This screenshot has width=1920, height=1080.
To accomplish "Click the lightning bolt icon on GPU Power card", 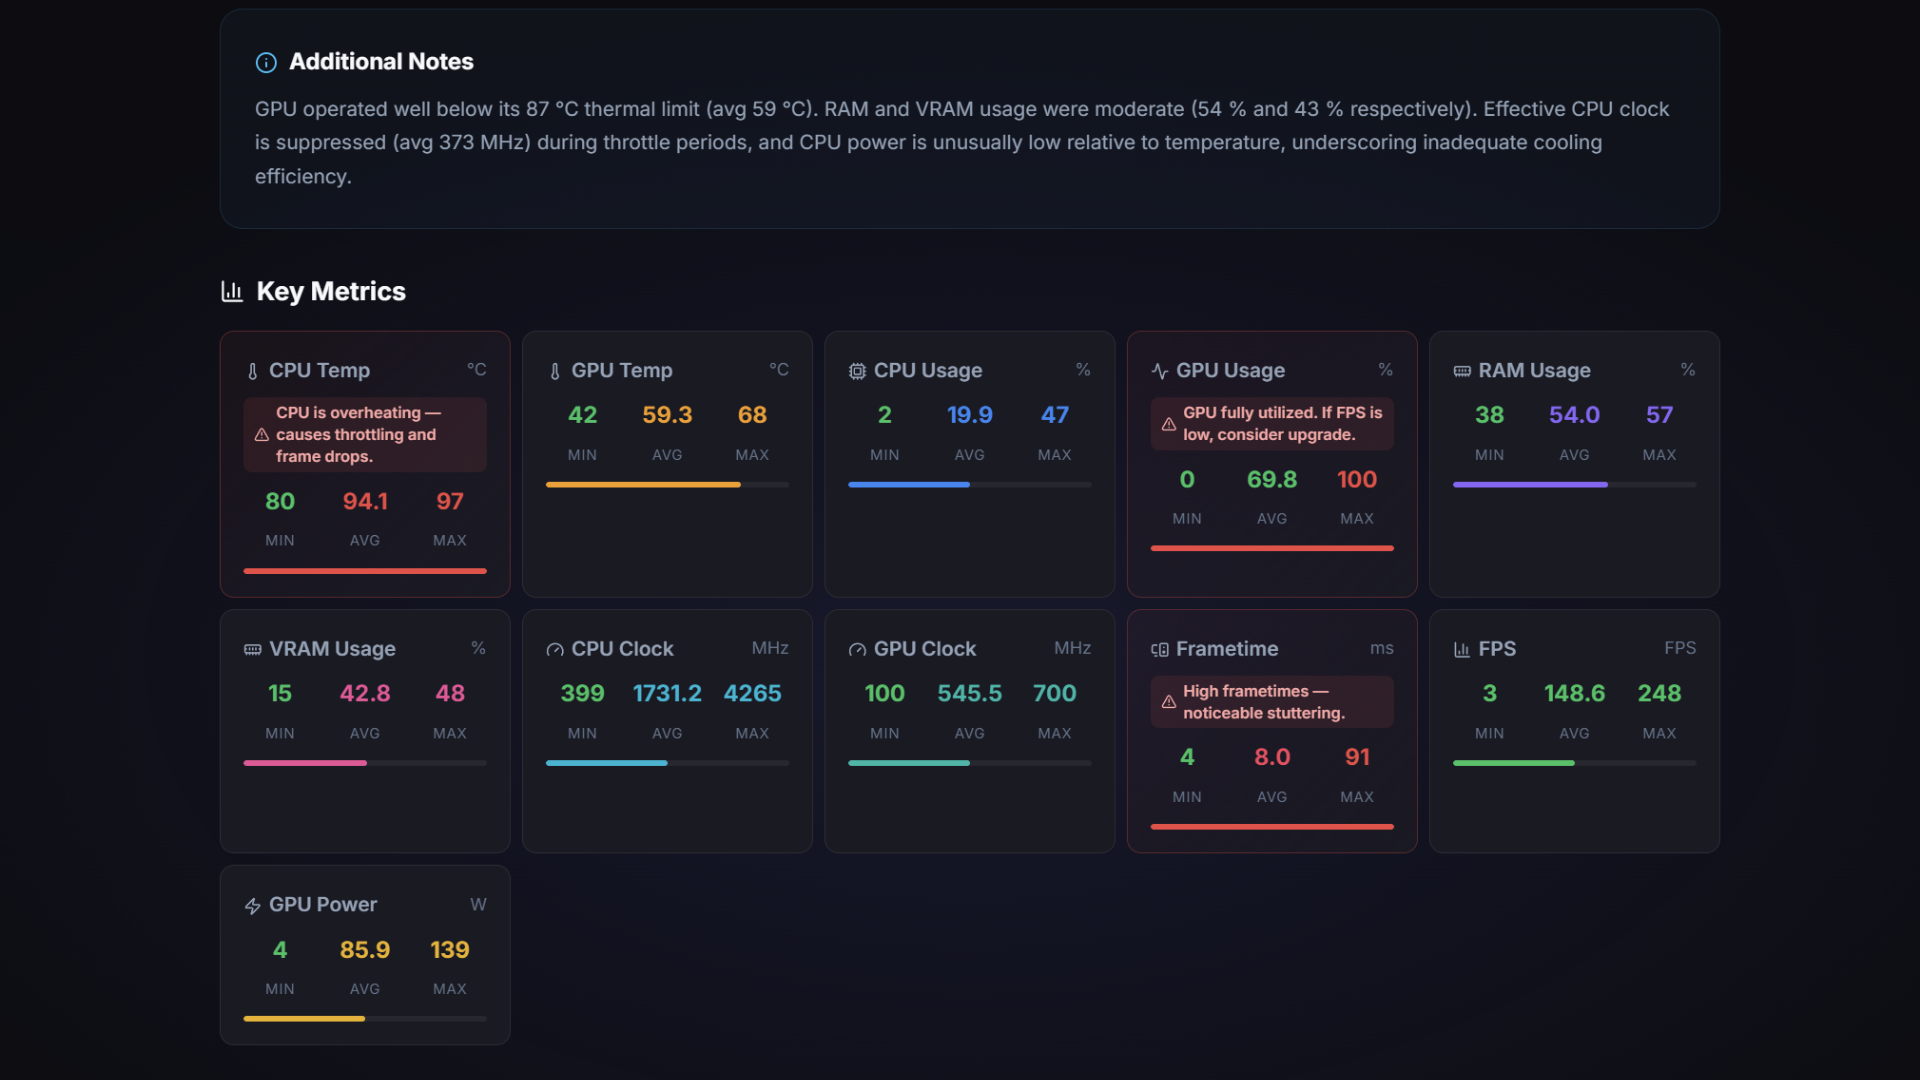I will (251, 905).
